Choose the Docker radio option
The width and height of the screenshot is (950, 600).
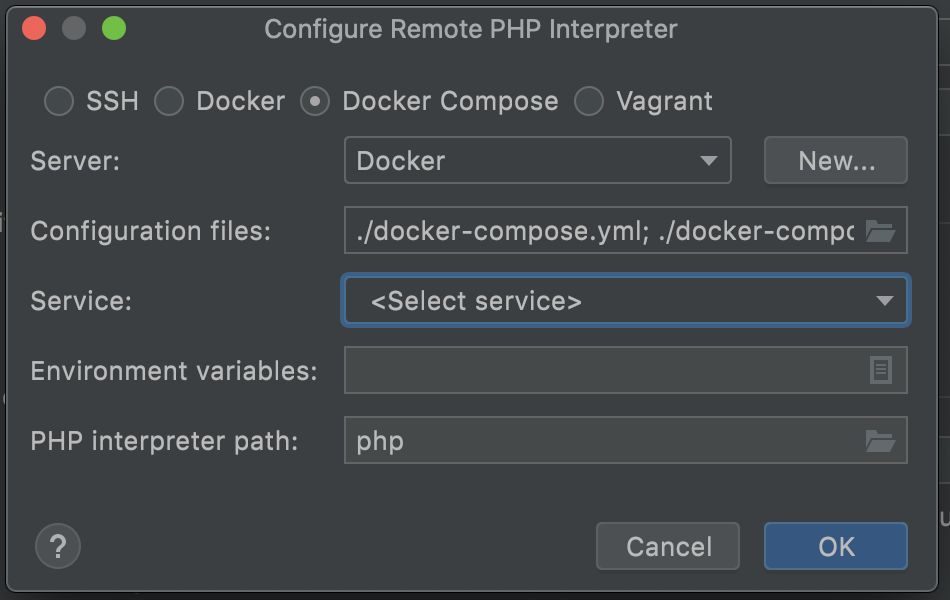pyautogui.click(x=169, y=101)
